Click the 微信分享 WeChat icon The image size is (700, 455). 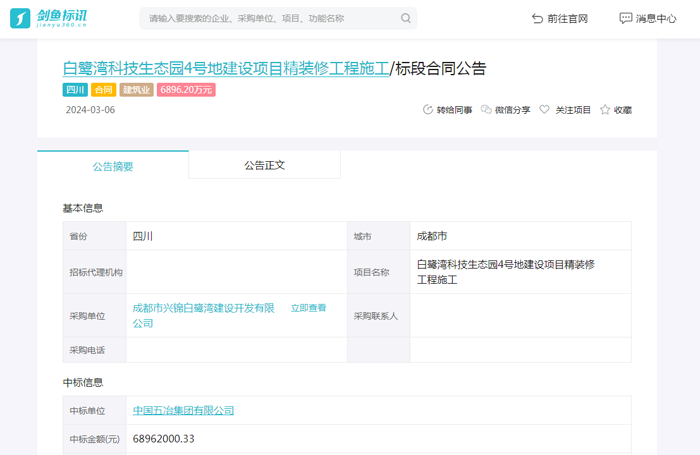tap(486, 109)
